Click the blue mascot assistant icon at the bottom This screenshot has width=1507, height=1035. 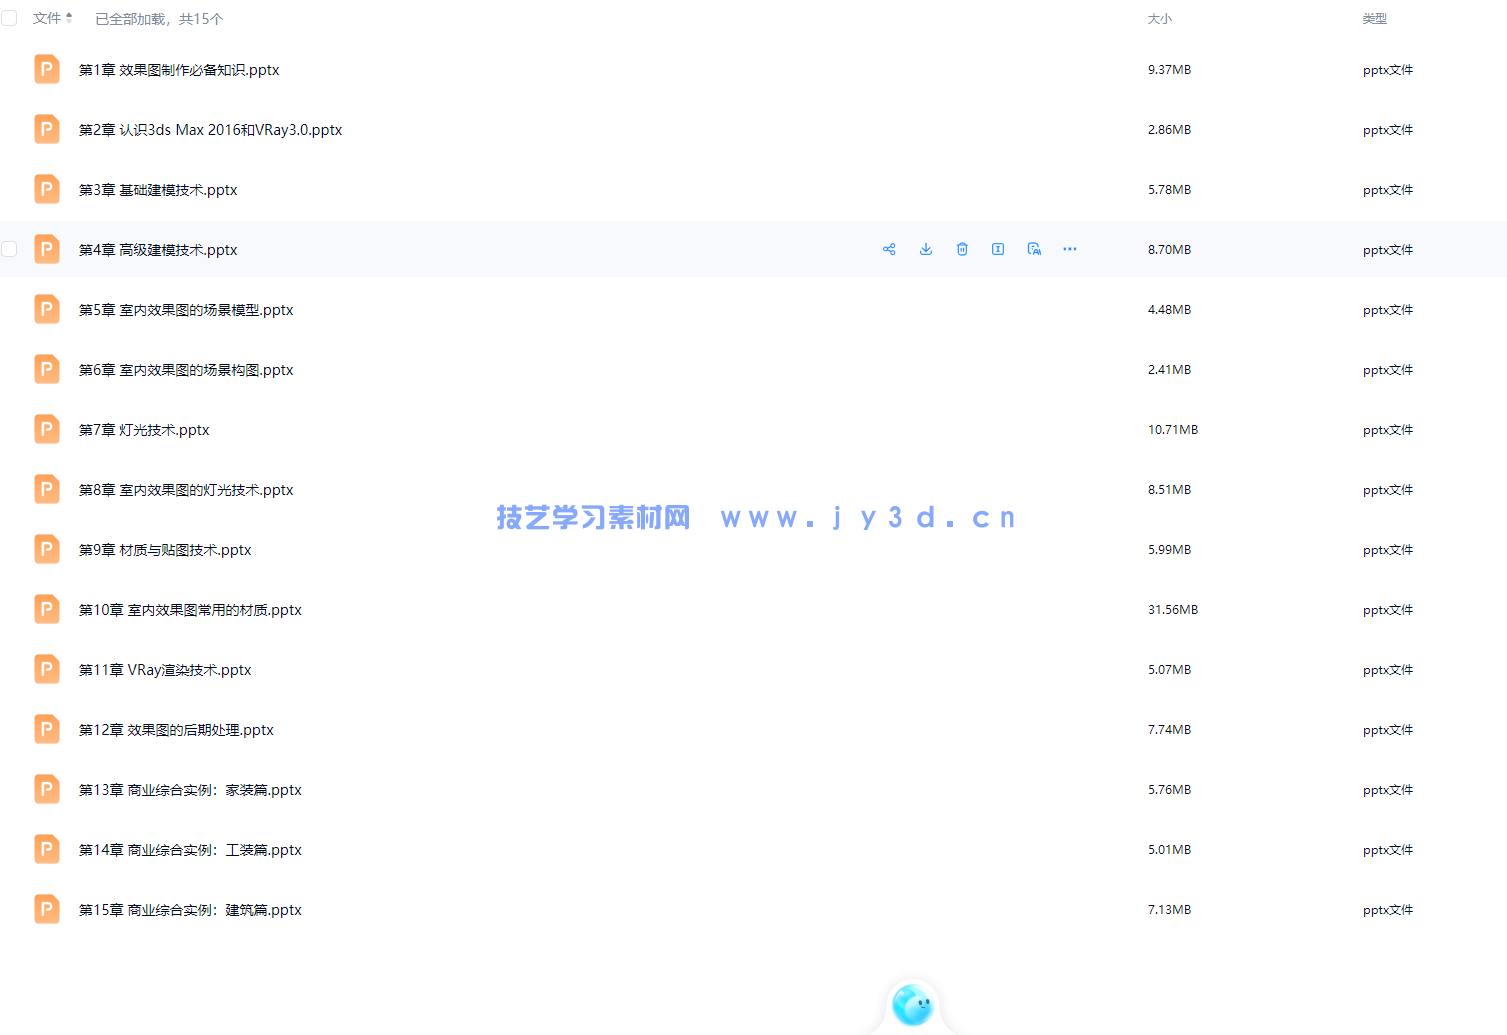coord(912,1004)
